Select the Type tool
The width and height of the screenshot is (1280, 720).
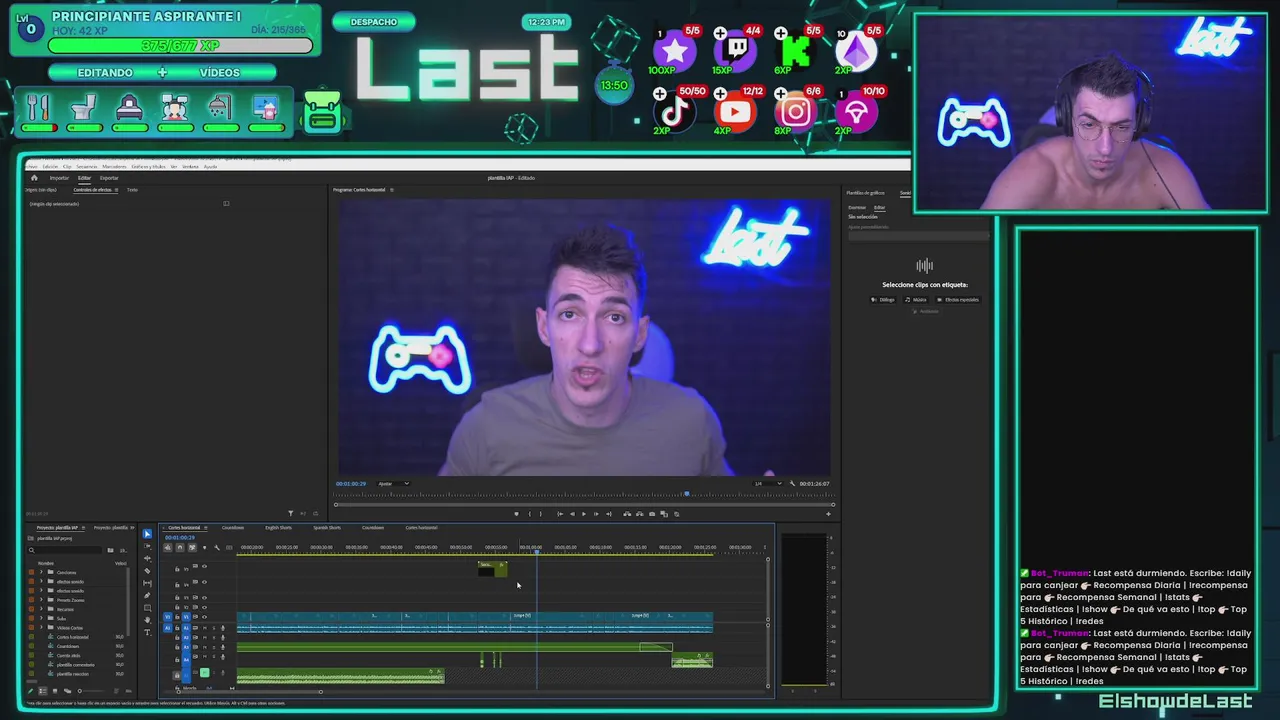pos(147,632)
